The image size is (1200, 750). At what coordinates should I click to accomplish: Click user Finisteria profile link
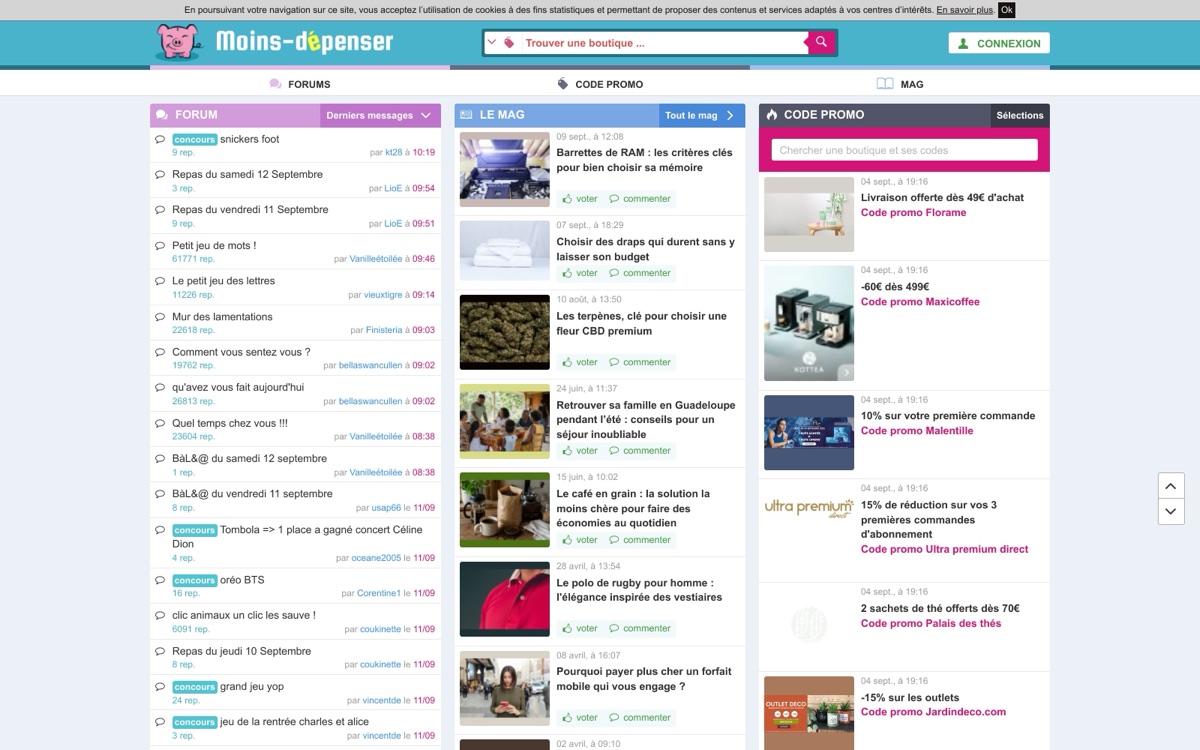[x=384, y=330]
